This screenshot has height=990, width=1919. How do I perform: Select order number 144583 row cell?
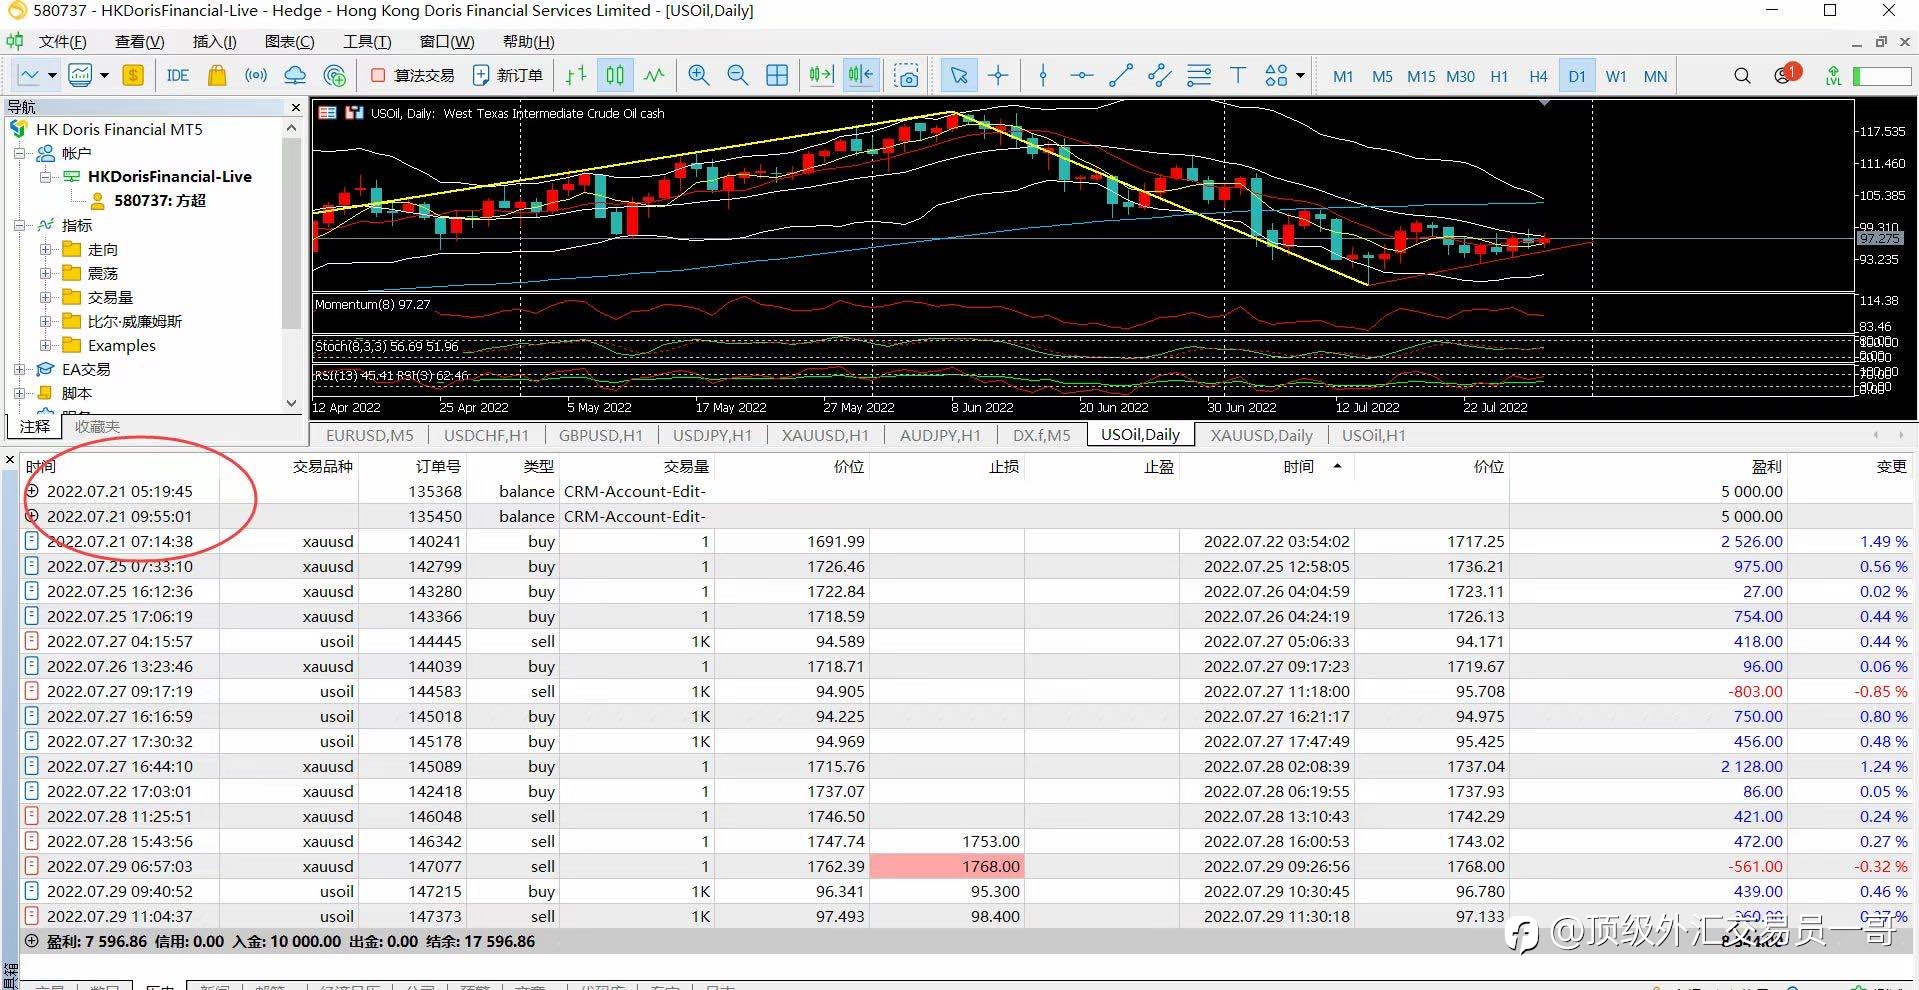(x=435, y=691)
